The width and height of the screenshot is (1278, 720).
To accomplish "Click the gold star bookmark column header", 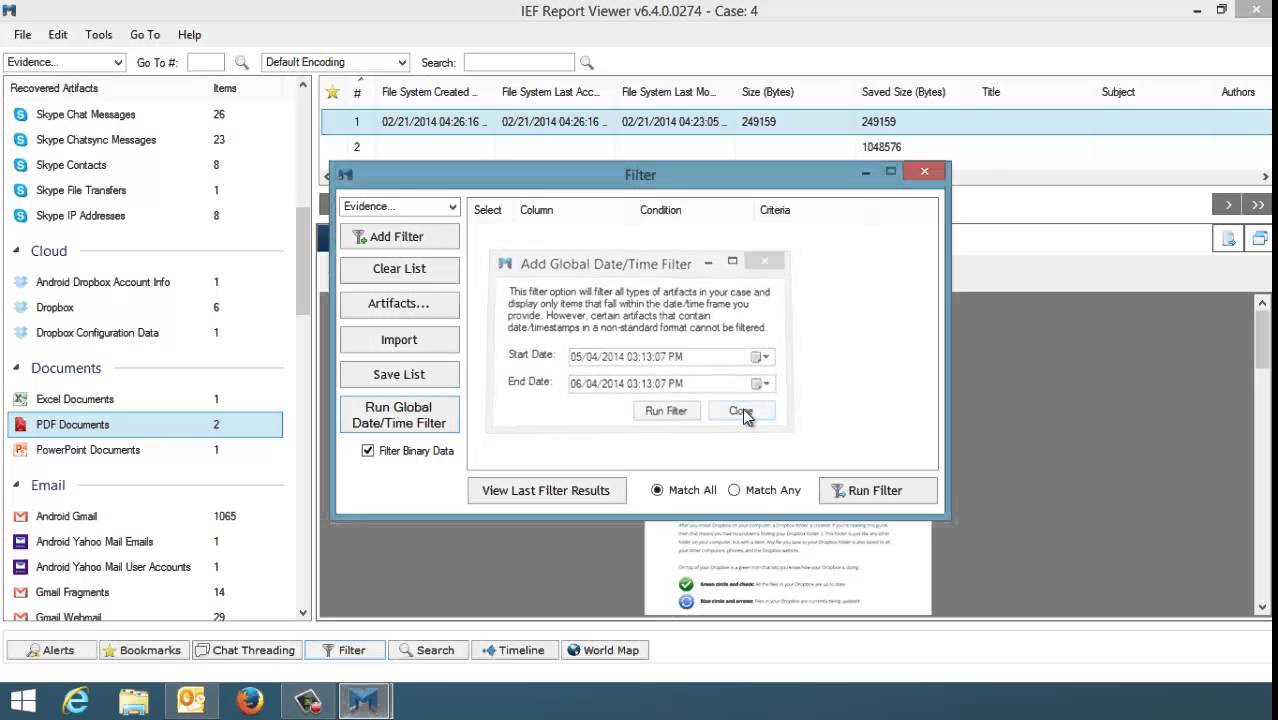I will [332, 92].
